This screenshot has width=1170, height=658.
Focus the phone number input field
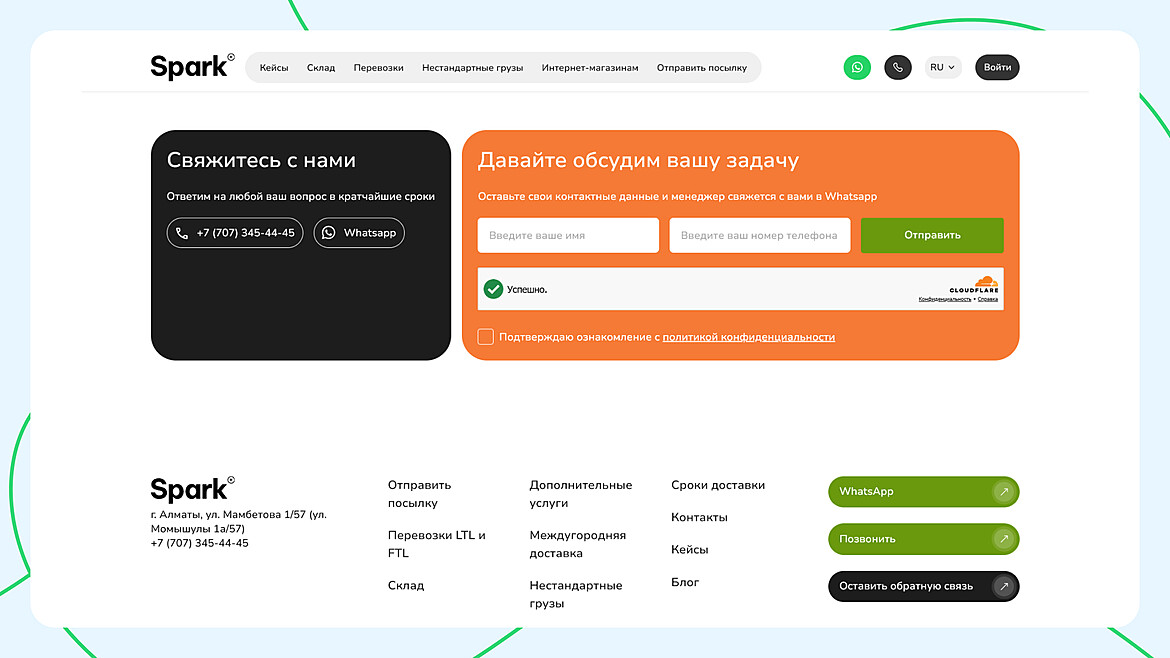point(760,235)
